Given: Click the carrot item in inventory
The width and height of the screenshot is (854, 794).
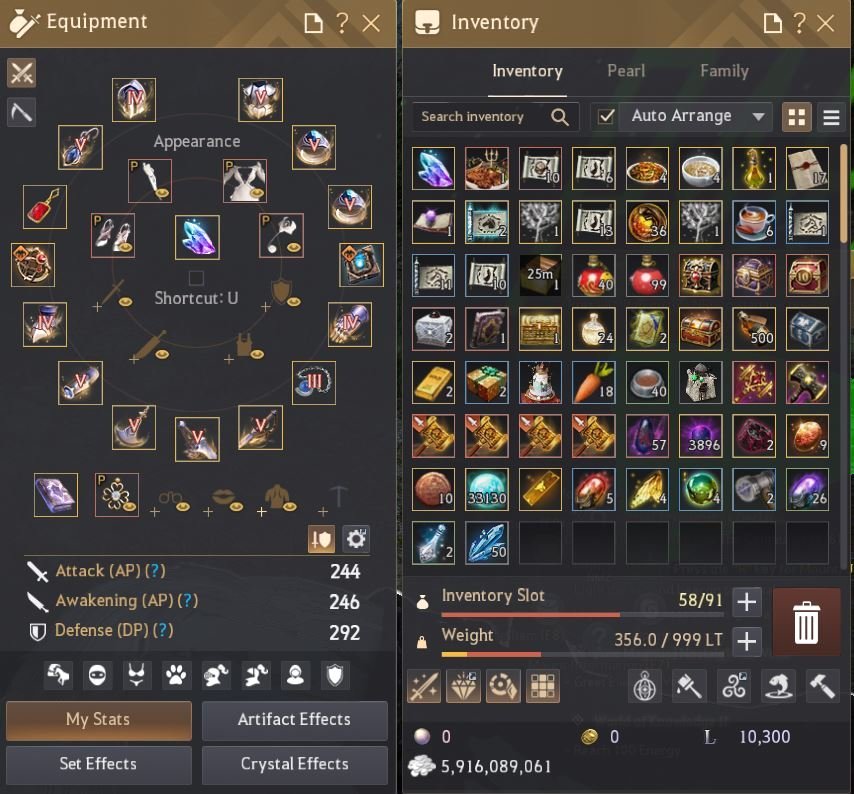Looking at the screenshot, I should coord(594,383).
